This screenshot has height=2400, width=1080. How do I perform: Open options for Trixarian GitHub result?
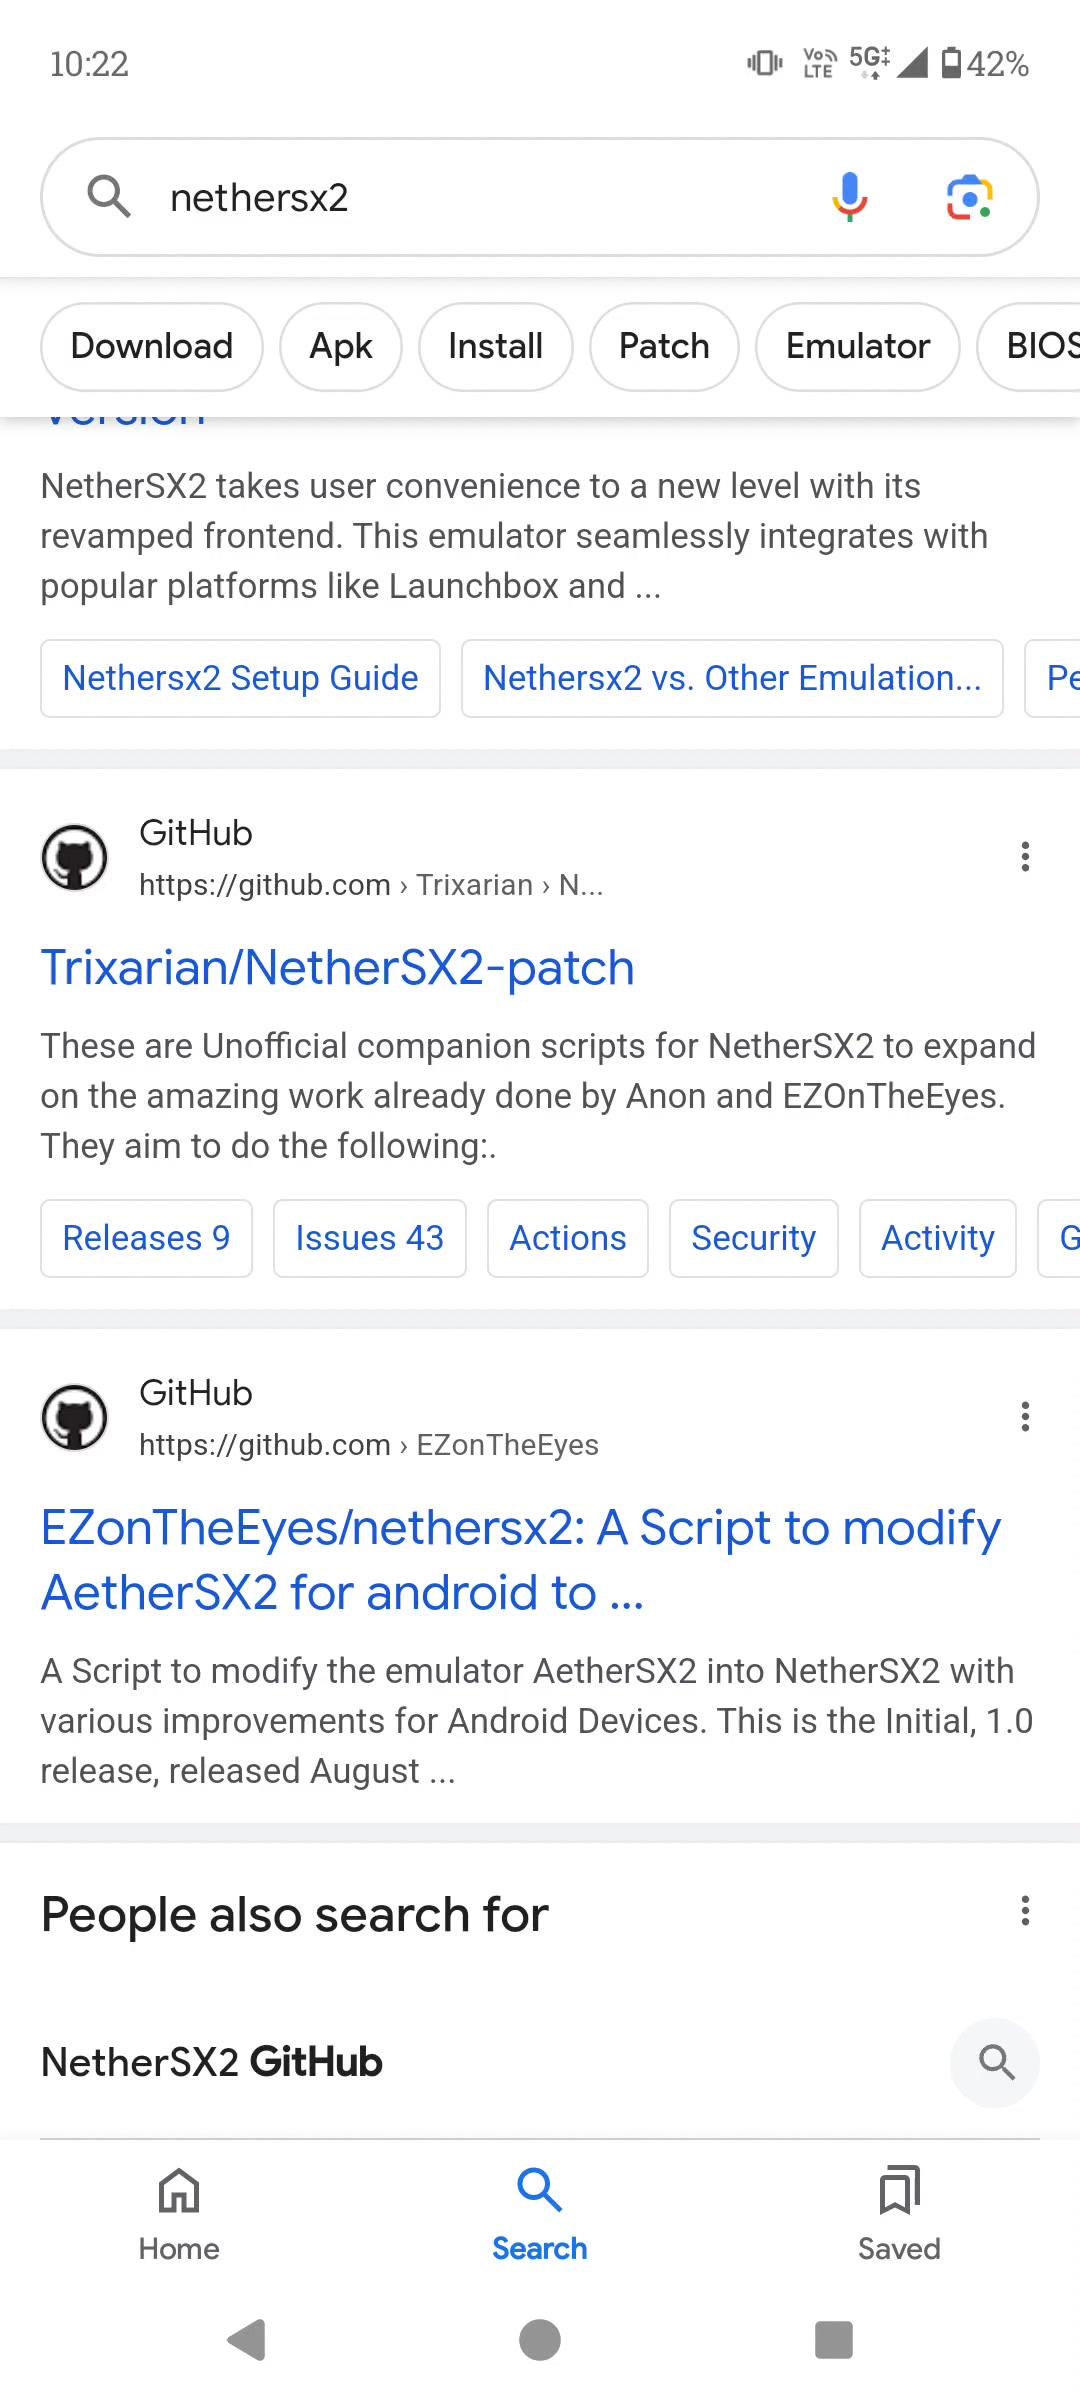pos(1025,857)
